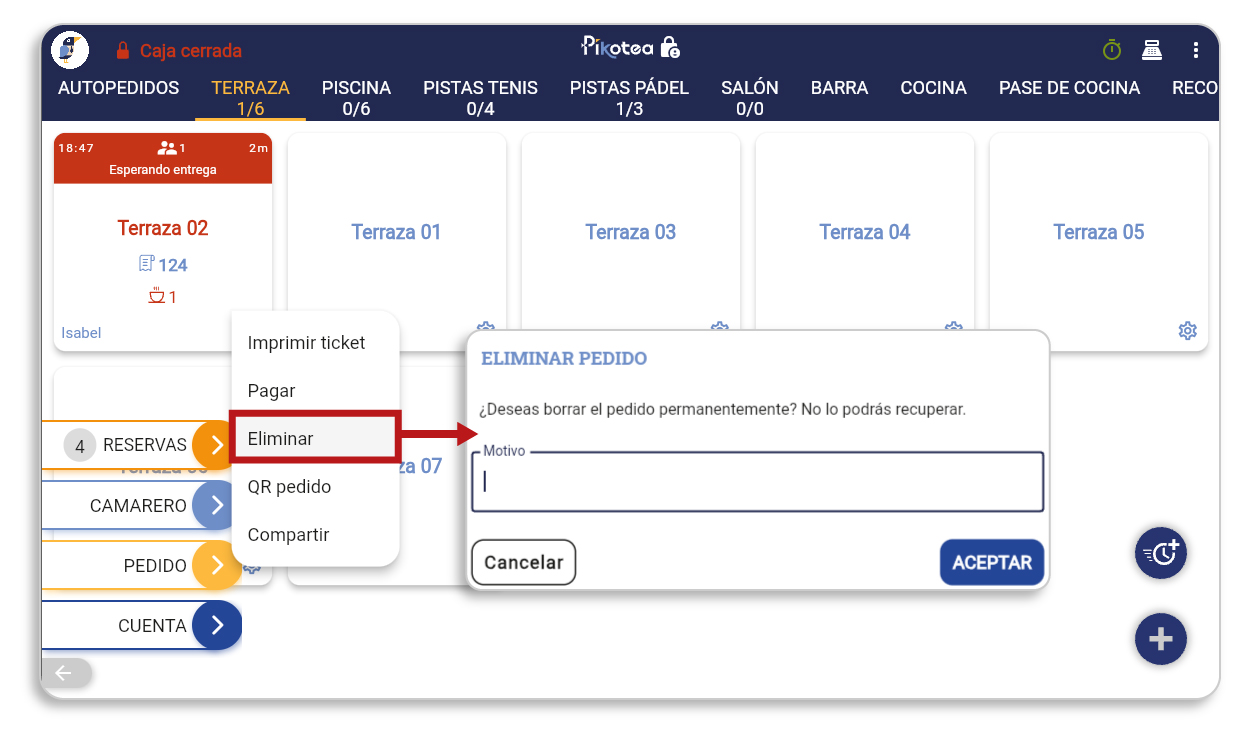Click the back arrow at bottom left
The height and width of the screenshot is (739, 1245).
(x=66, y=673)
